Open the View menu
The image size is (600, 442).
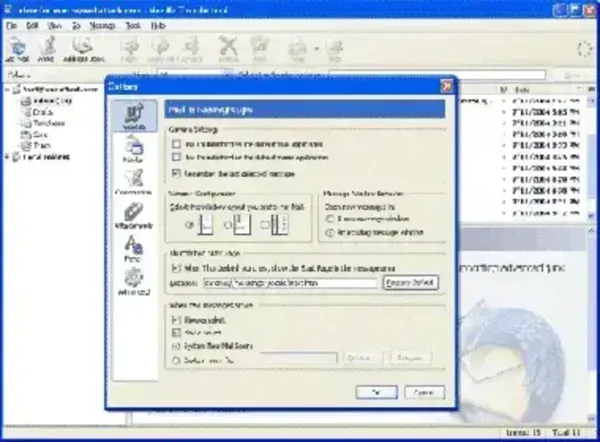(x=55, y=26)
